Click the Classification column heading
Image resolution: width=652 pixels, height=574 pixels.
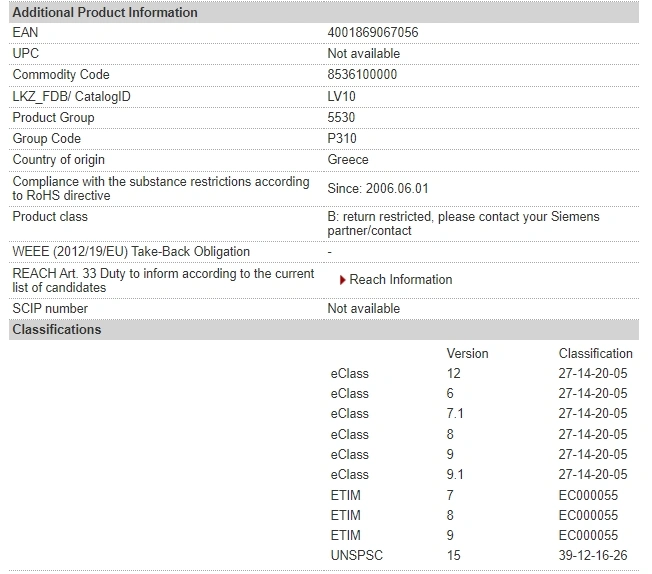pos(595,354)
